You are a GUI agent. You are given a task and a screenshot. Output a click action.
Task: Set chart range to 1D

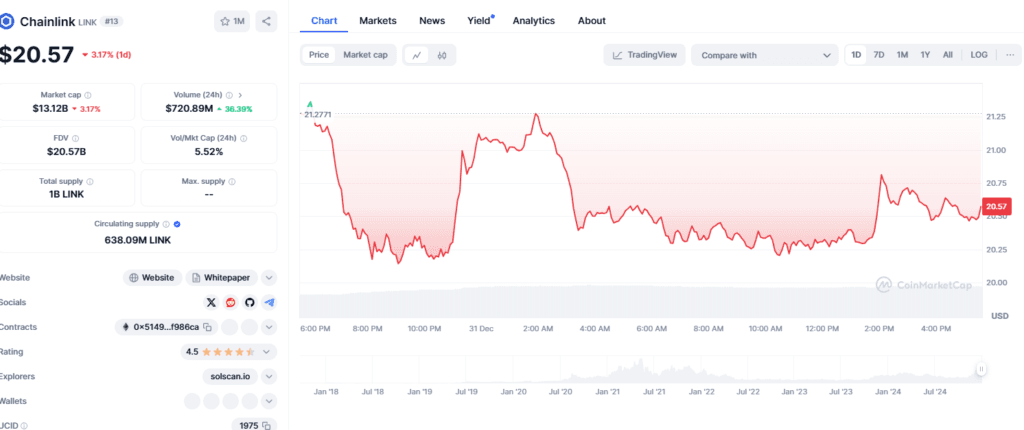[x=856, y=55]
